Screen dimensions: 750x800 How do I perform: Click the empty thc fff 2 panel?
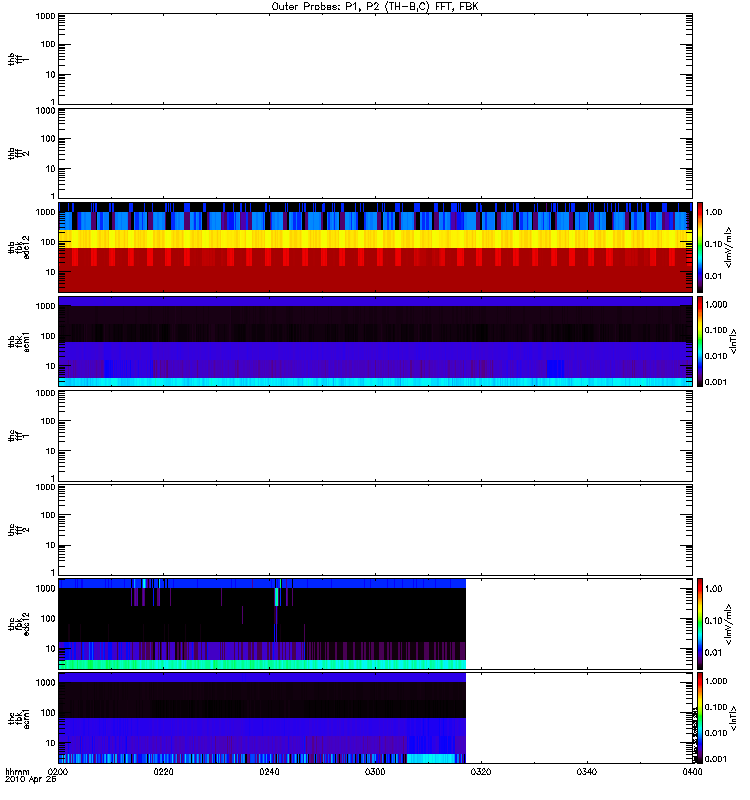pos(375,530)
